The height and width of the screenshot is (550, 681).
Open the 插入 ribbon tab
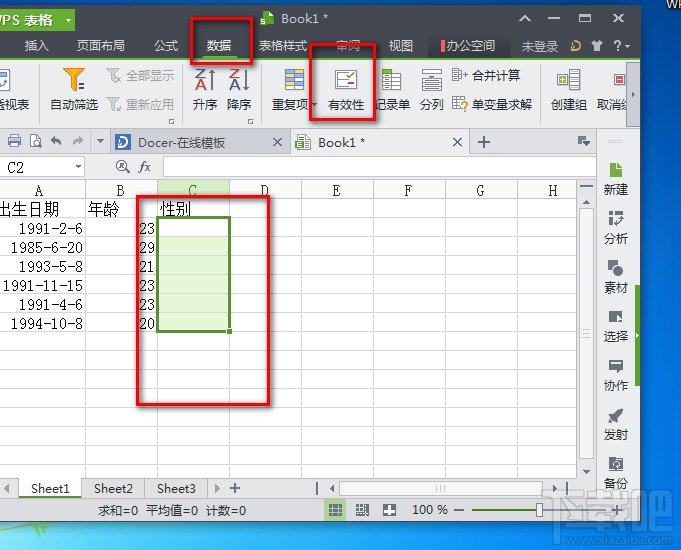pos(36,46)
